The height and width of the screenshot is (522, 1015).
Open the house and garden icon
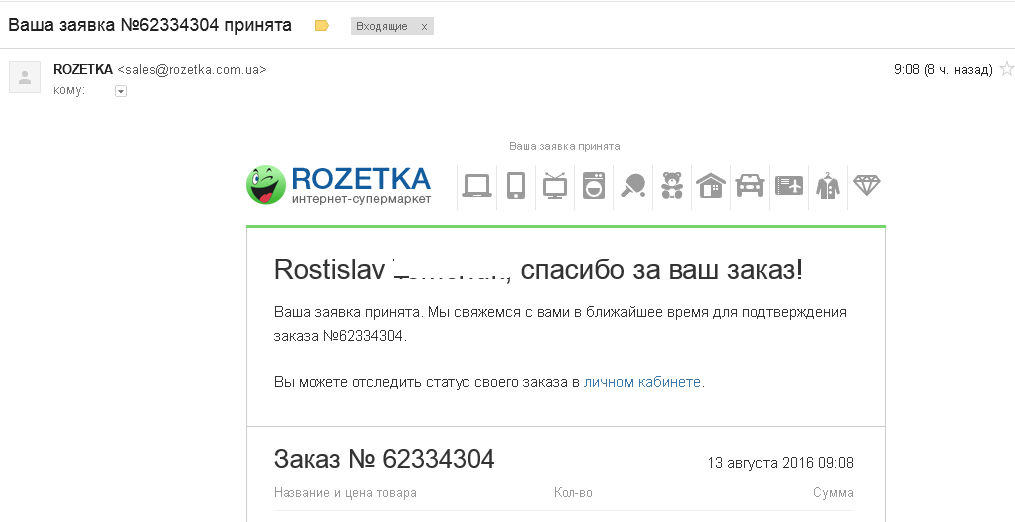coord(710,186)
